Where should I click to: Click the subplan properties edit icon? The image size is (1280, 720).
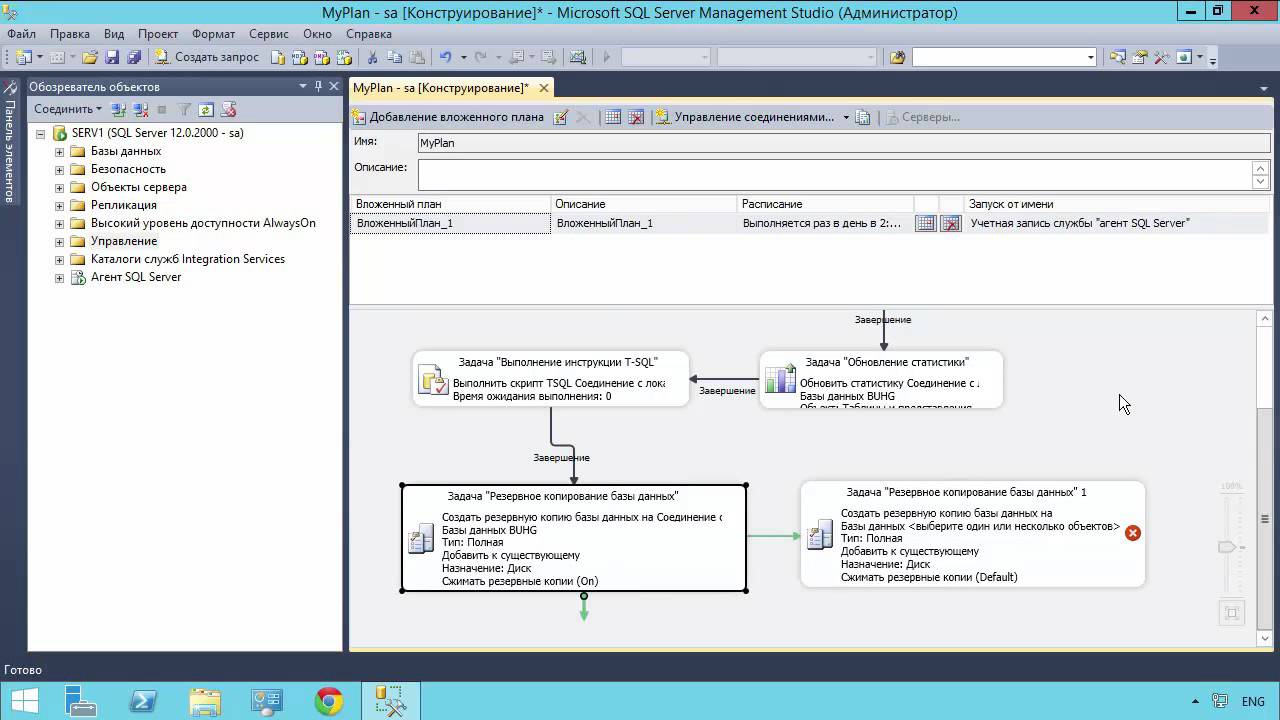click(x=561, y=117)
